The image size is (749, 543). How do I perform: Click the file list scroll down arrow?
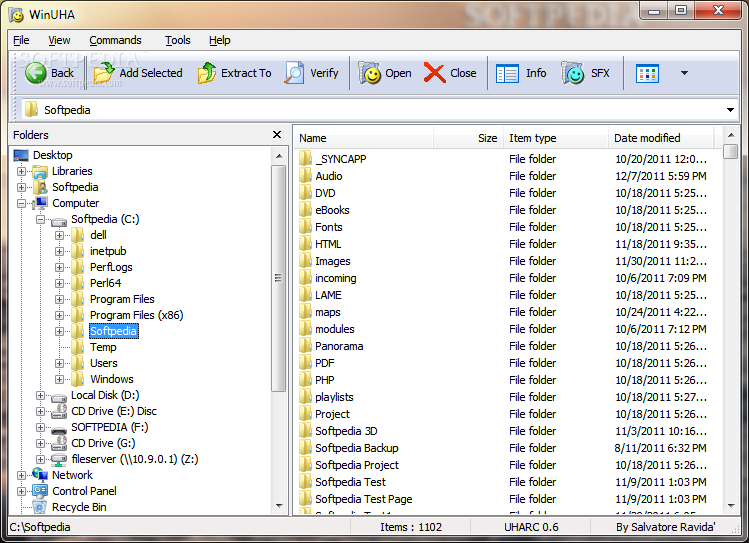731,506
